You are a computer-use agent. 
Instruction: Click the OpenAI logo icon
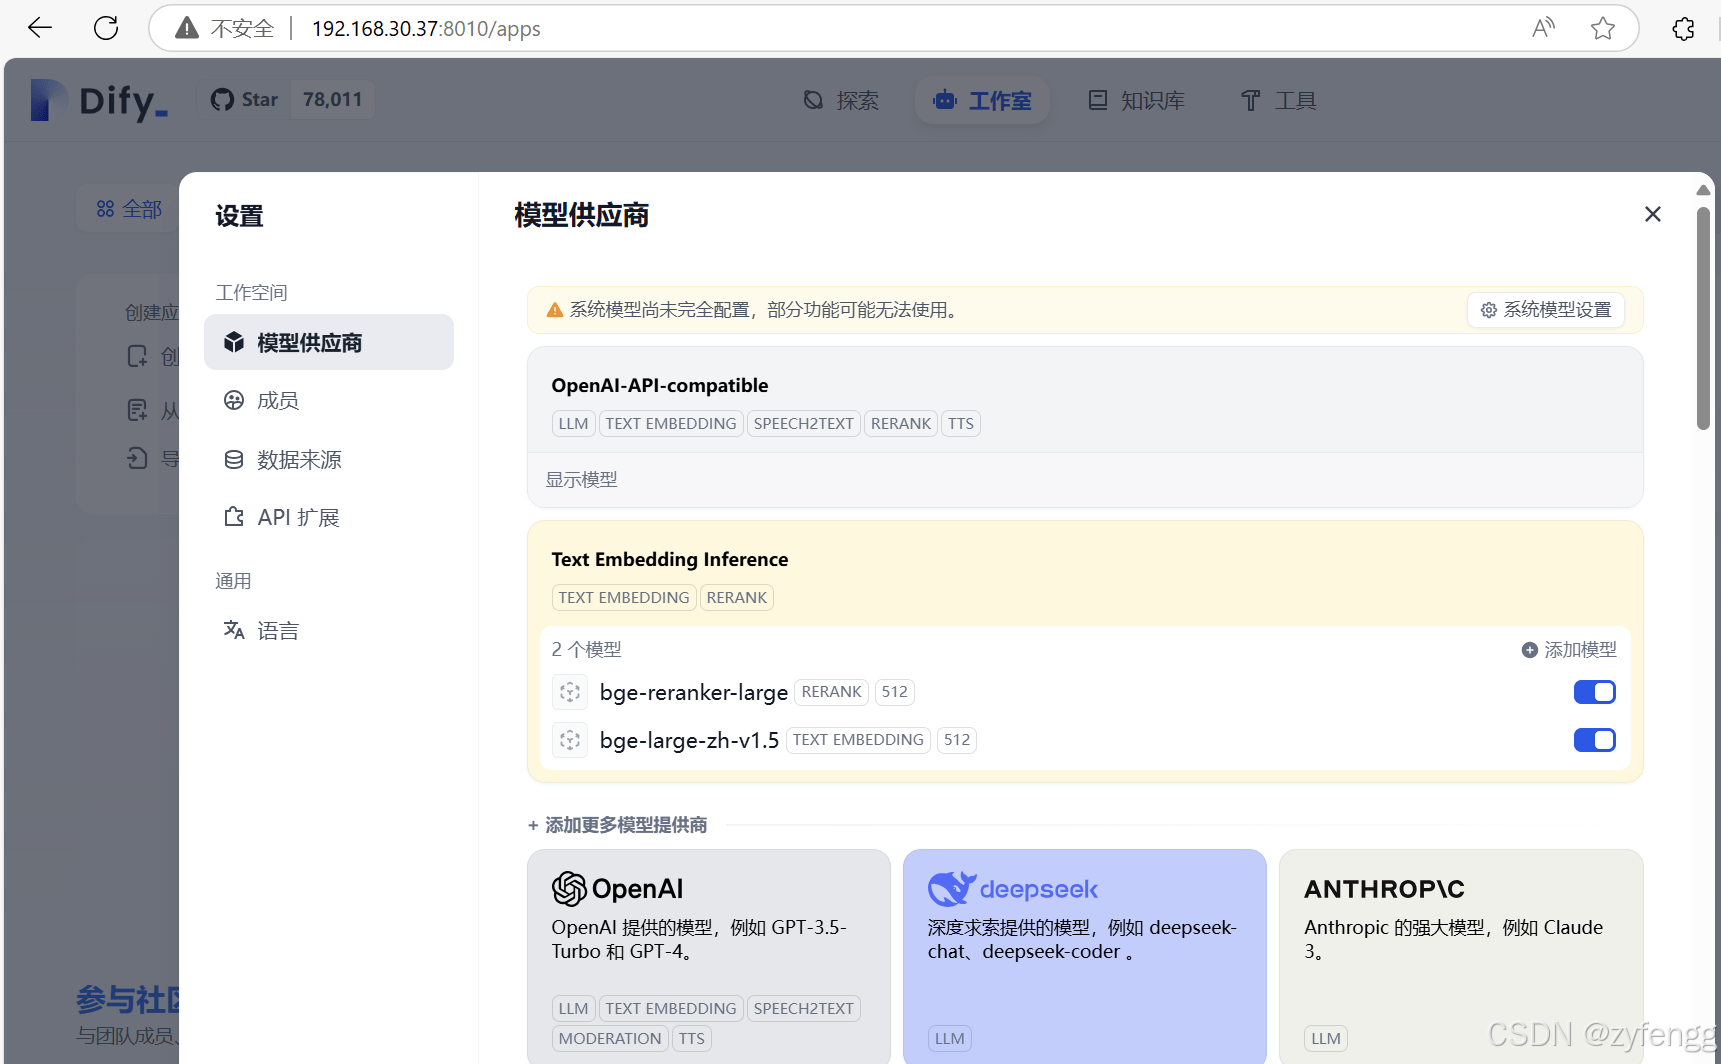pos(569,888)
